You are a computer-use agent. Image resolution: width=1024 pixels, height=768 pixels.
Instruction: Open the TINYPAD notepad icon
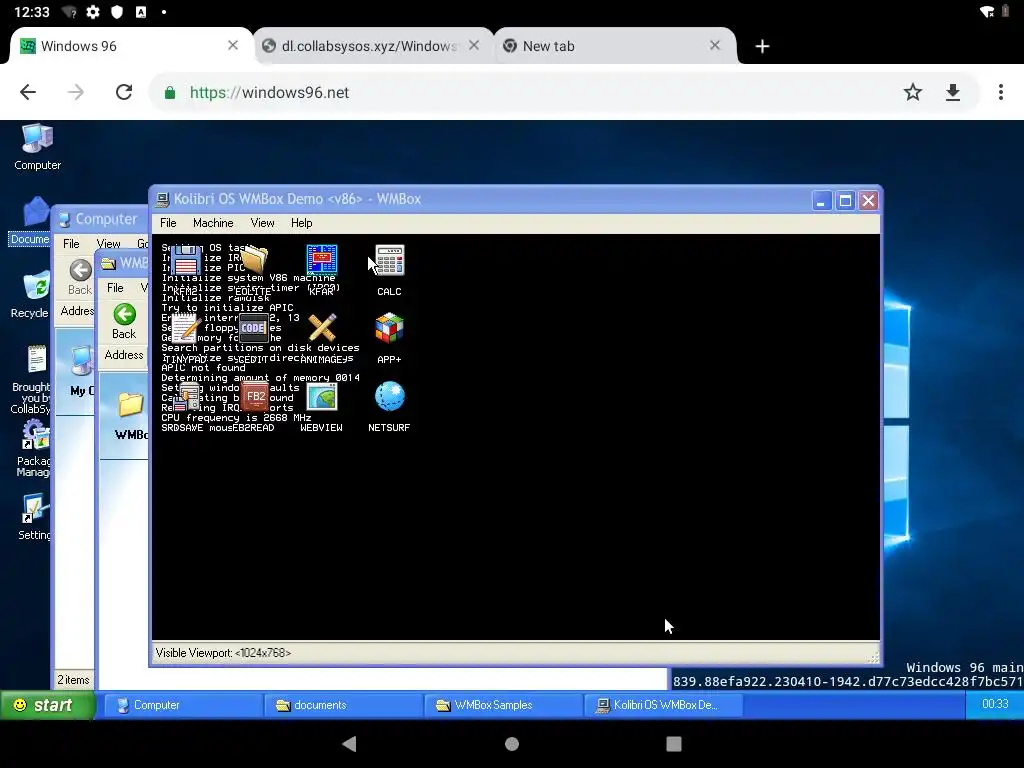pos(185,328)
